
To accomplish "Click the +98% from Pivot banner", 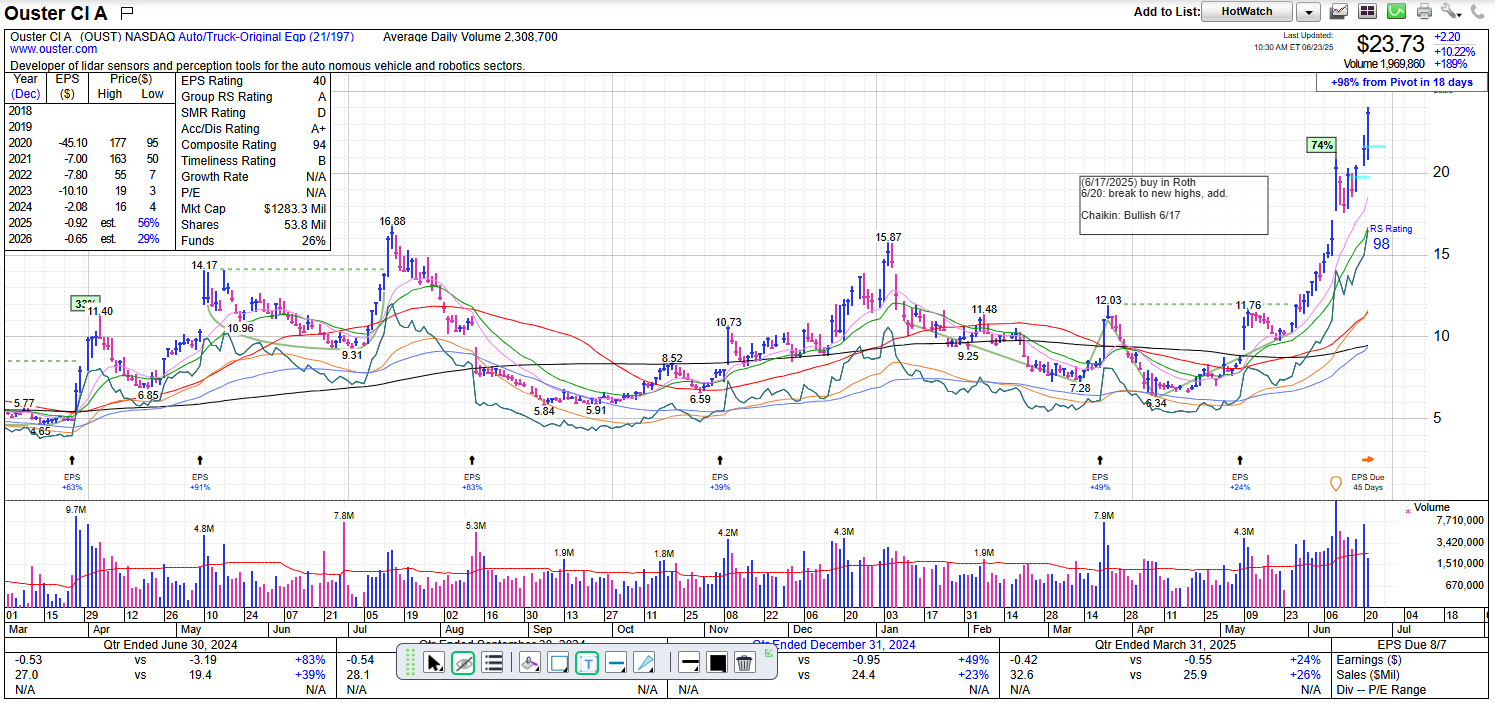I will (x=1401, y=82).
